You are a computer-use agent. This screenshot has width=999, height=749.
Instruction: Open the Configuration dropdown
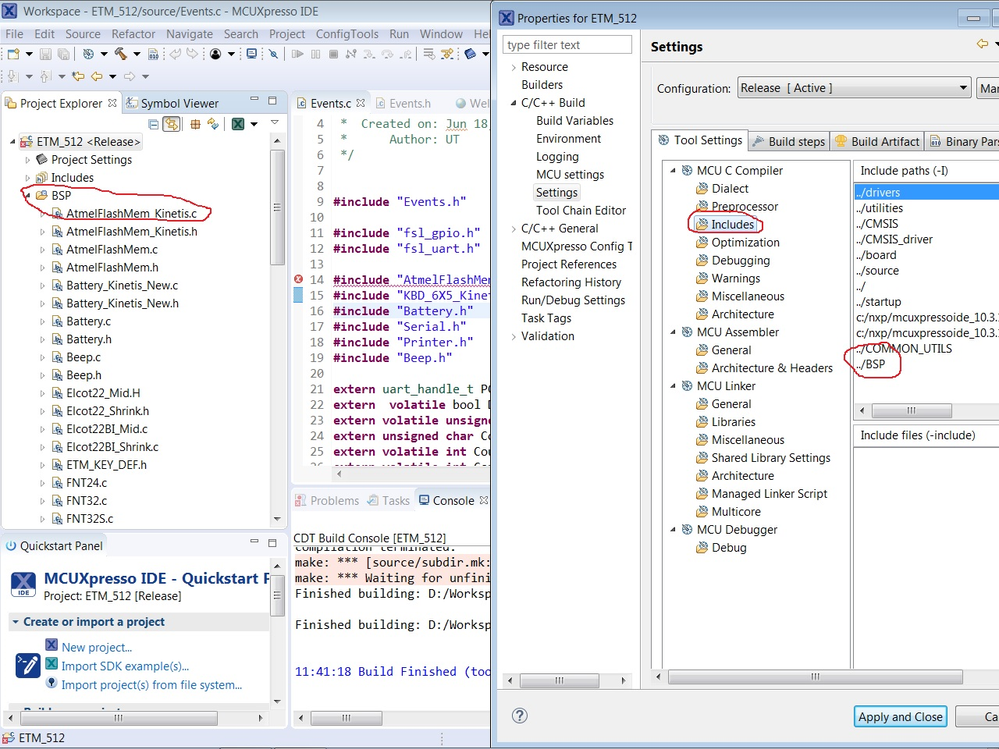[854, 88]
